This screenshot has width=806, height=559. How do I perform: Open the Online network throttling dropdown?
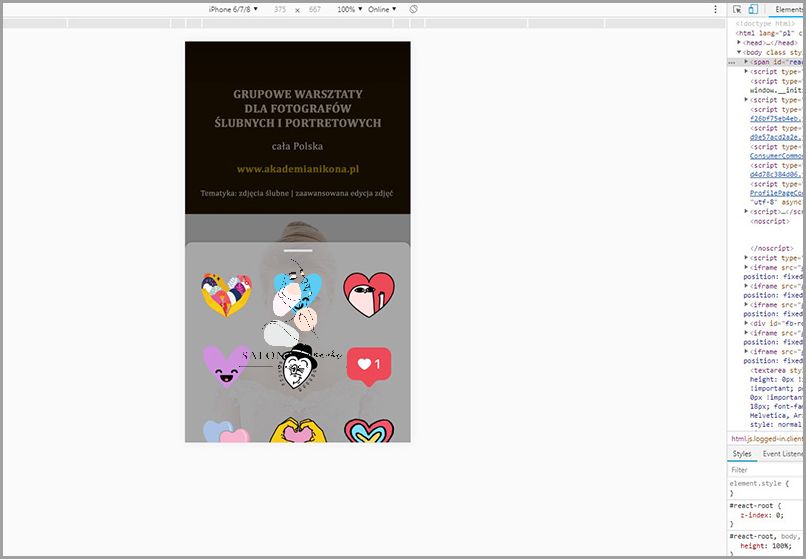pos(381,9)
